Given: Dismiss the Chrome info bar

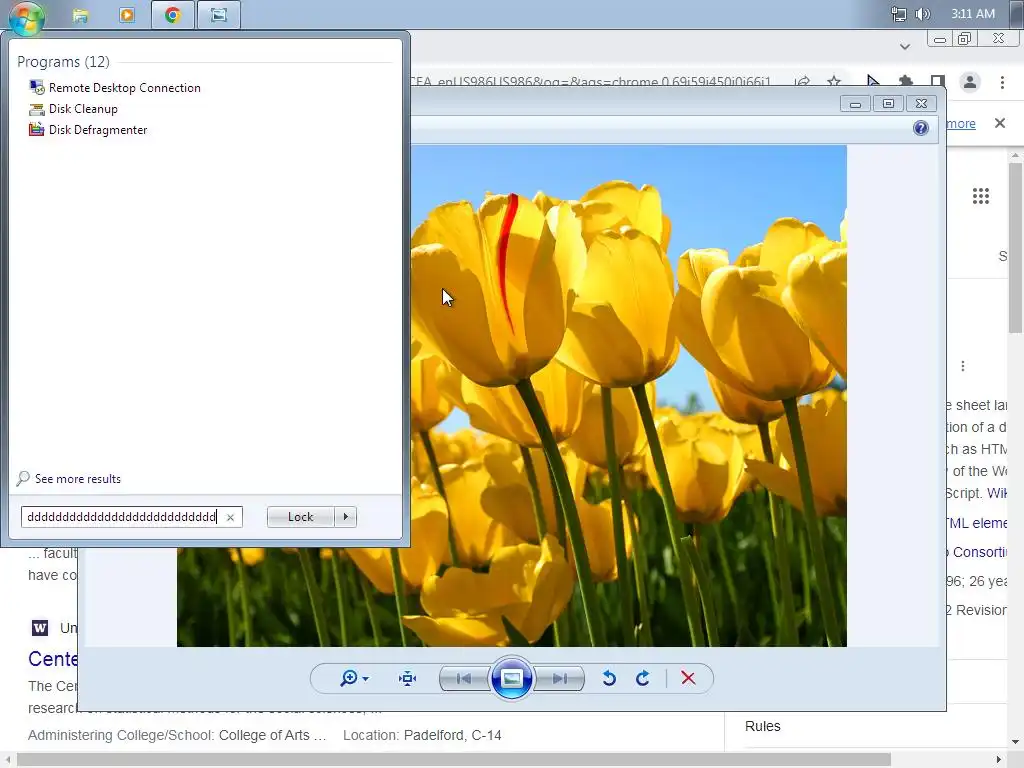Looking at the screenshot, I should [999, 123].
